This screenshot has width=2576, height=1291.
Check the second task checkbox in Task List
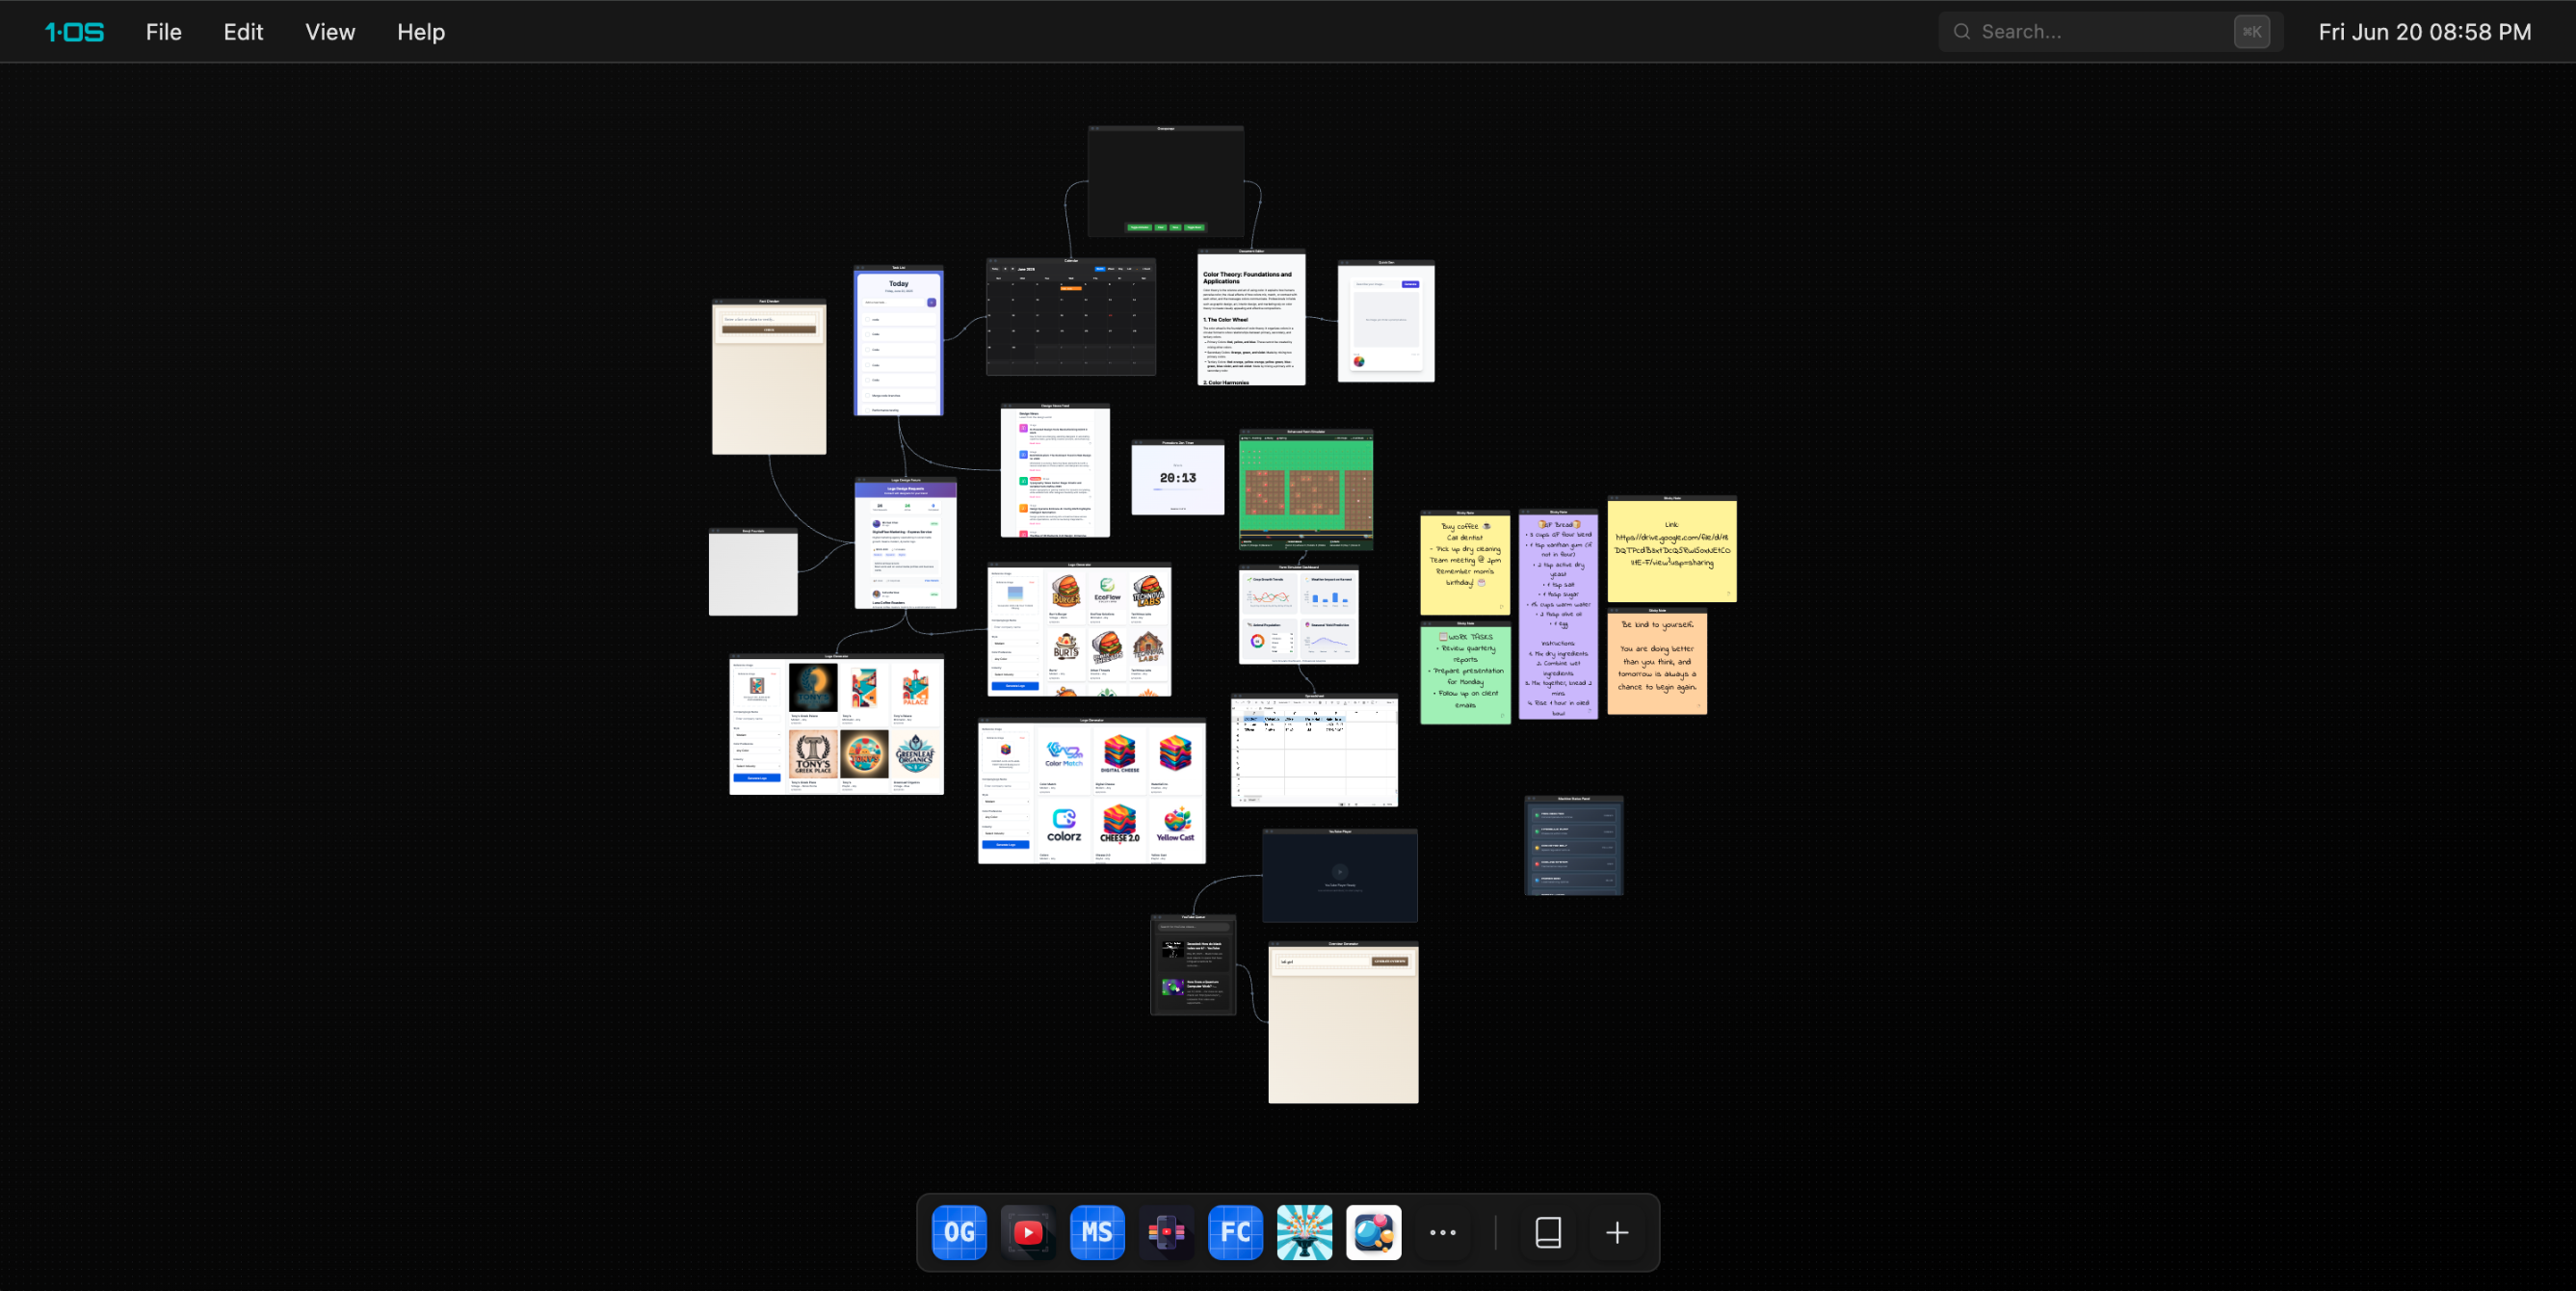point(867,334)
